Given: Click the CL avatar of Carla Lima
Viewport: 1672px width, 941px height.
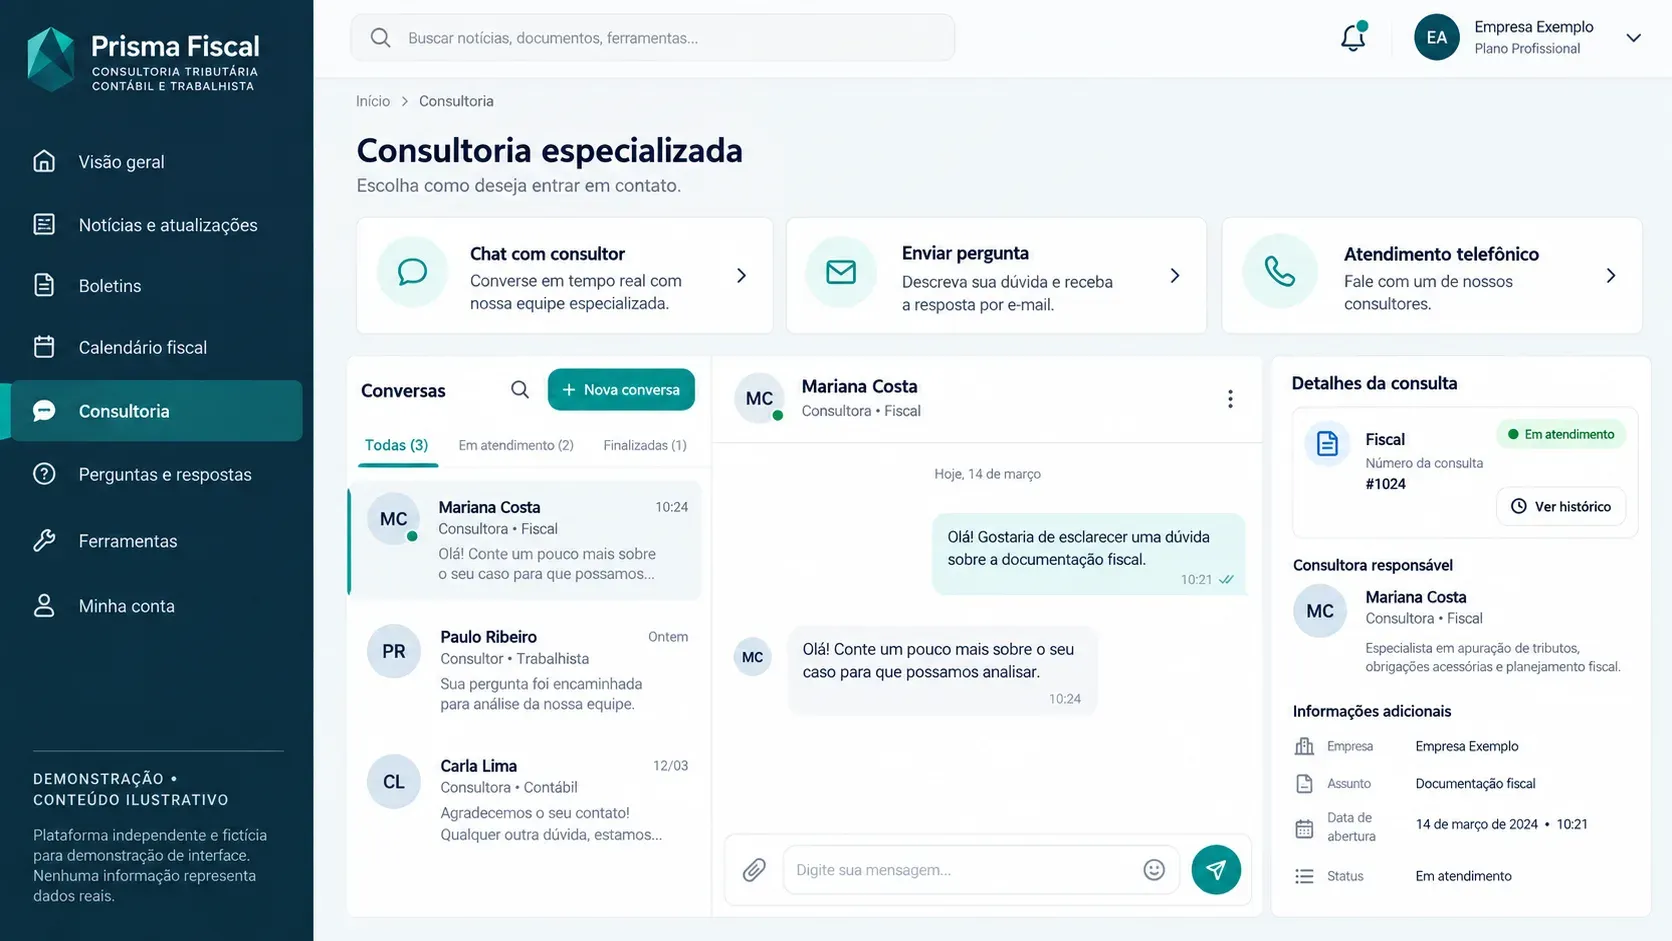Looking at the screenshot, I should tap(394, 782).
